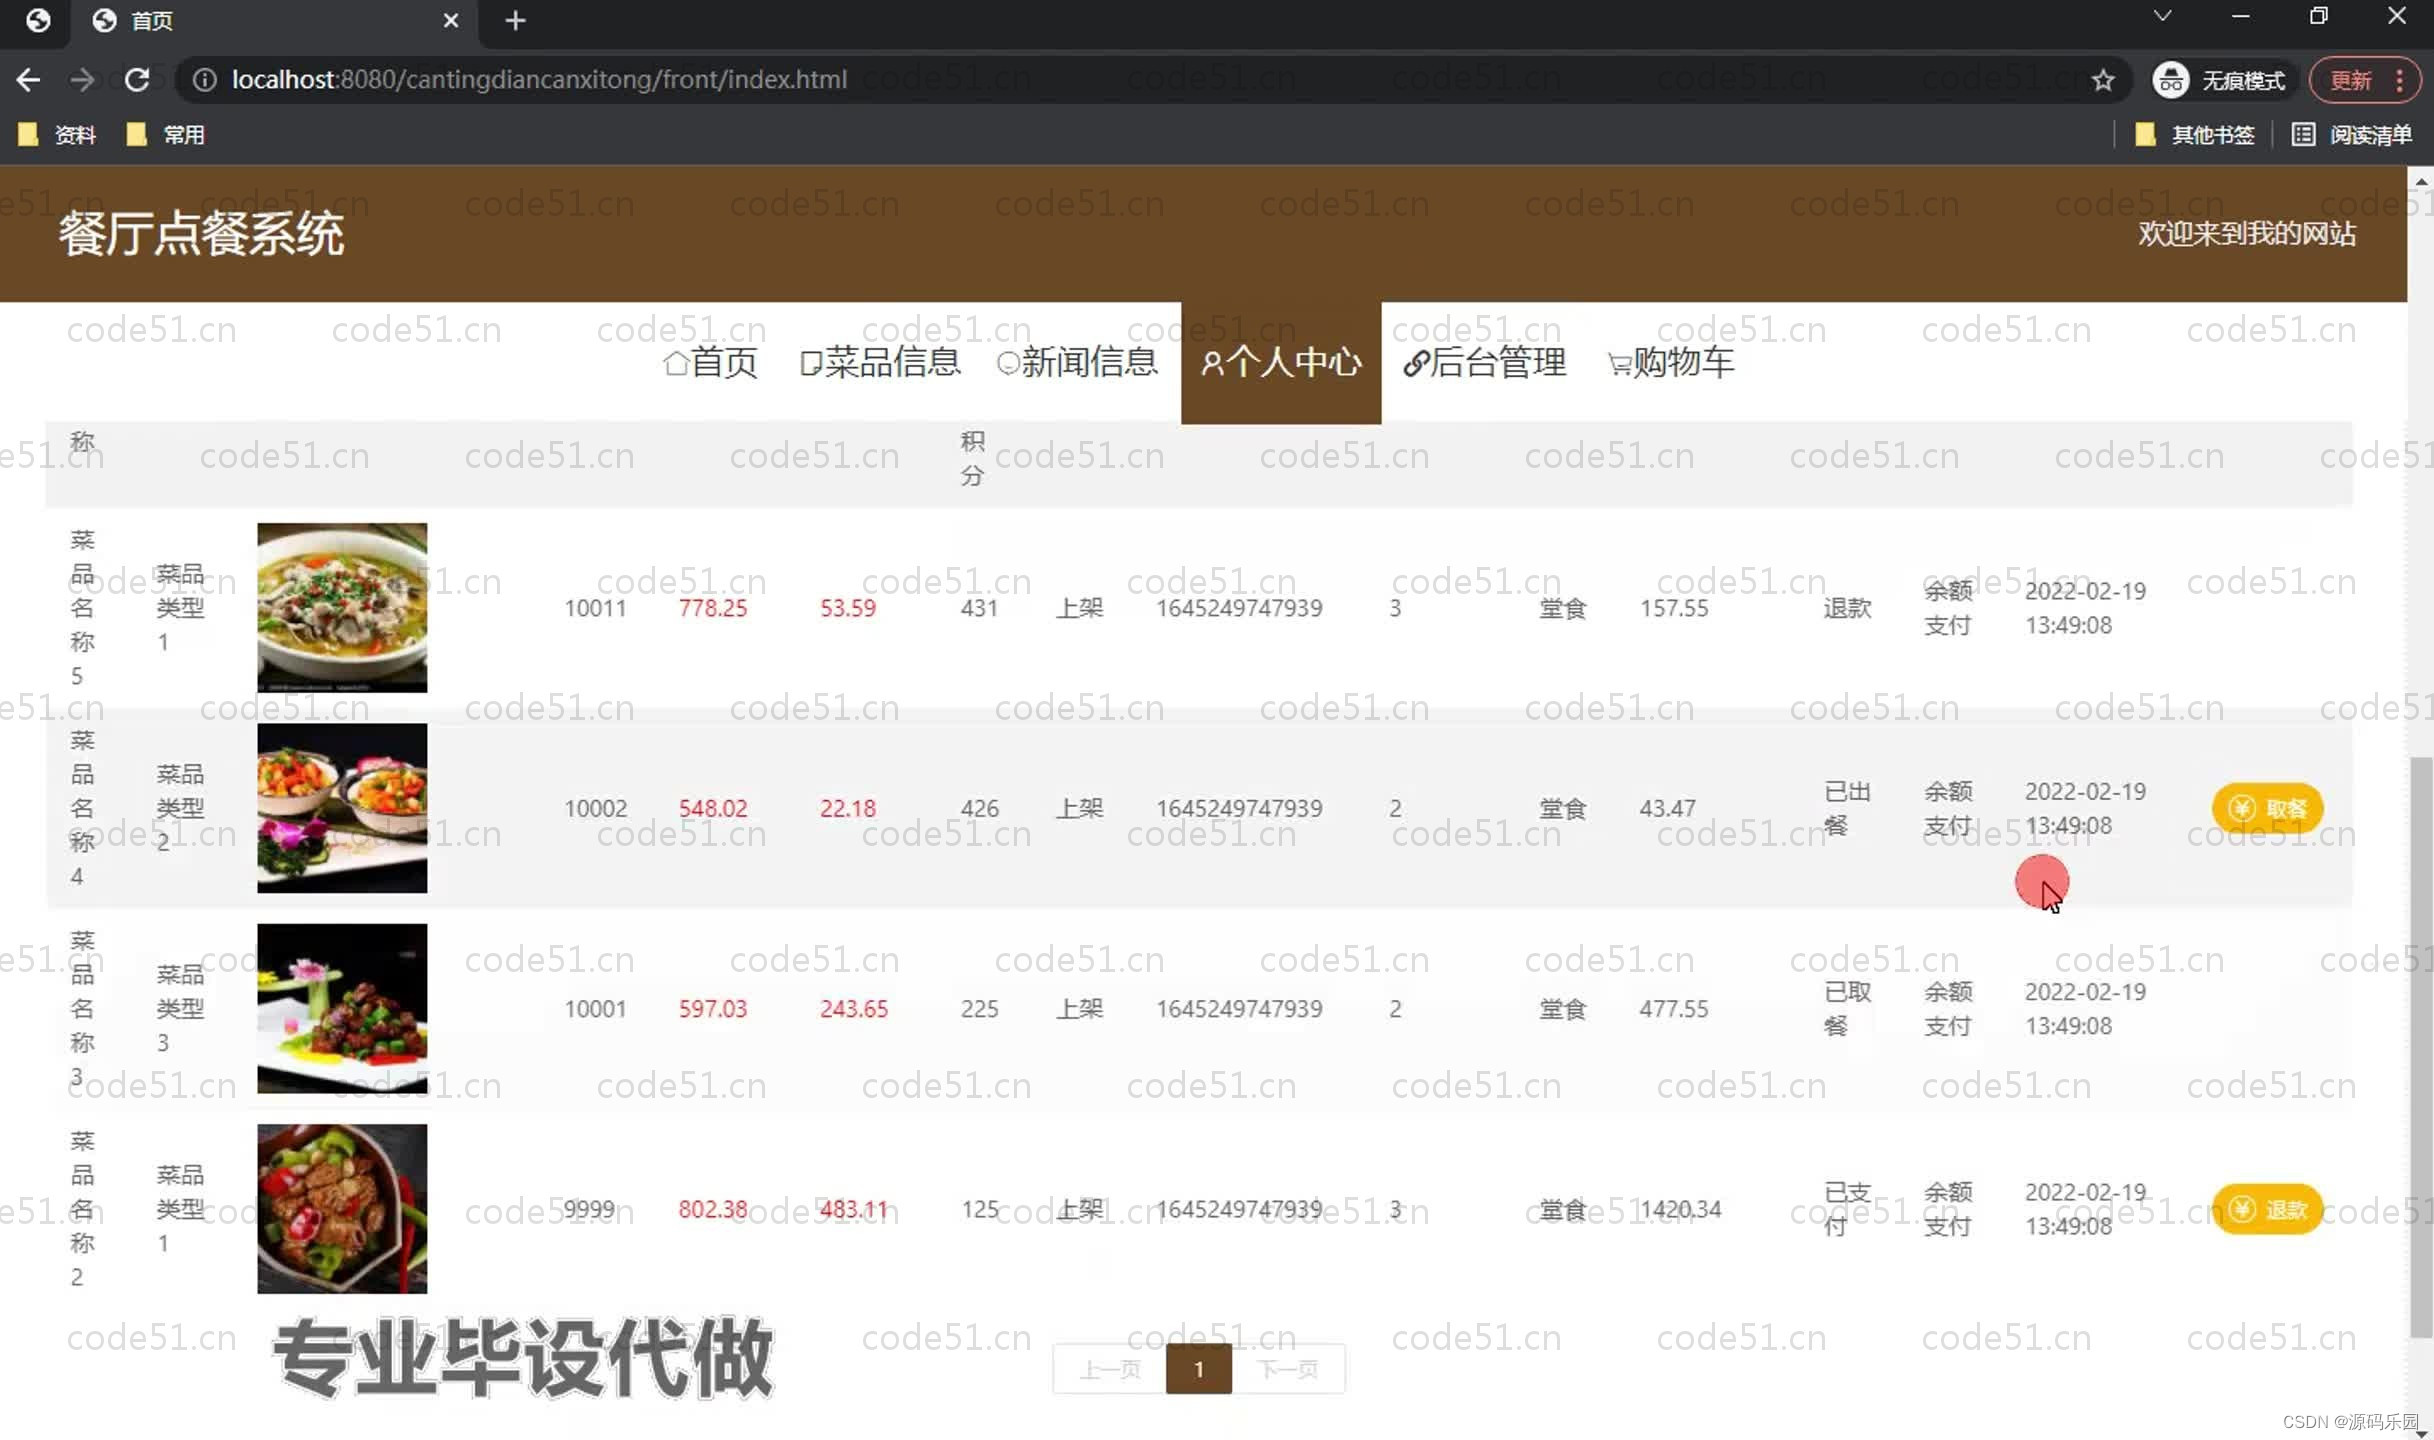Reload the page
2434x1440 pixels.
138,80
